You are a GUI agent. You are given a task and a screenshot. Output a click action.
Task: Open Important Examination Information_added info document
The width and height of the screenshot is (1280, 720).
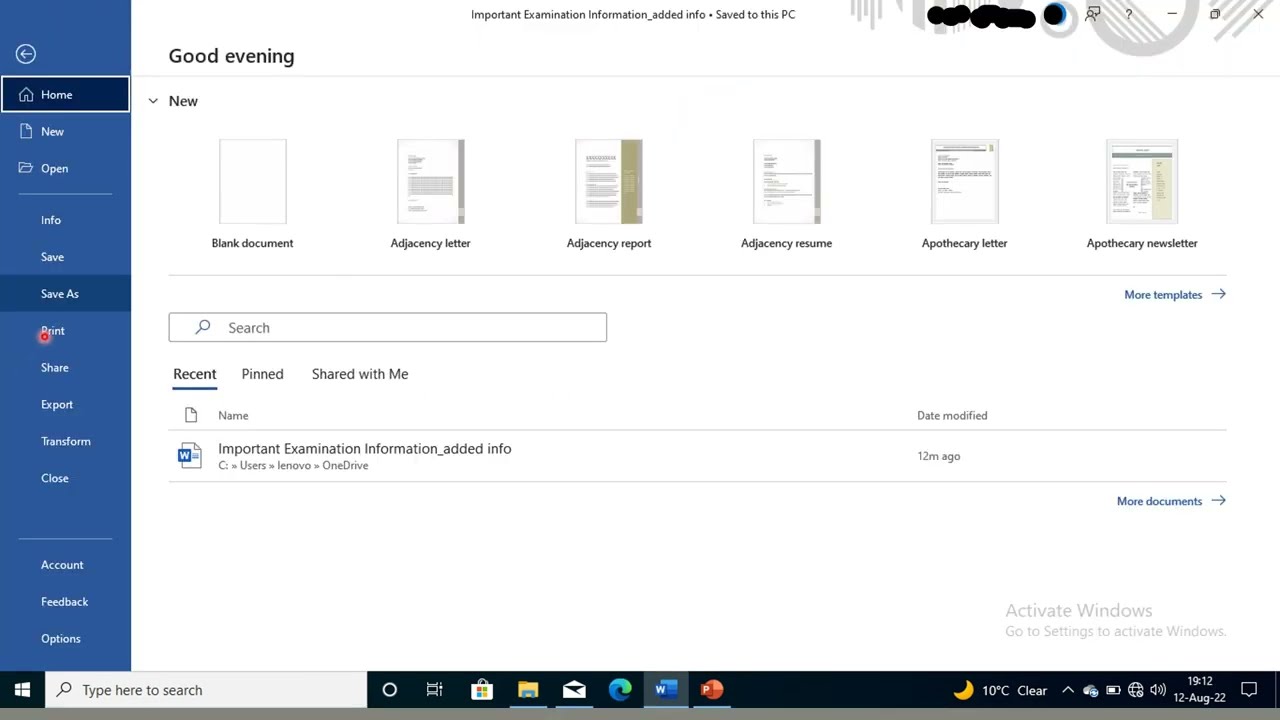pos(697,456)
